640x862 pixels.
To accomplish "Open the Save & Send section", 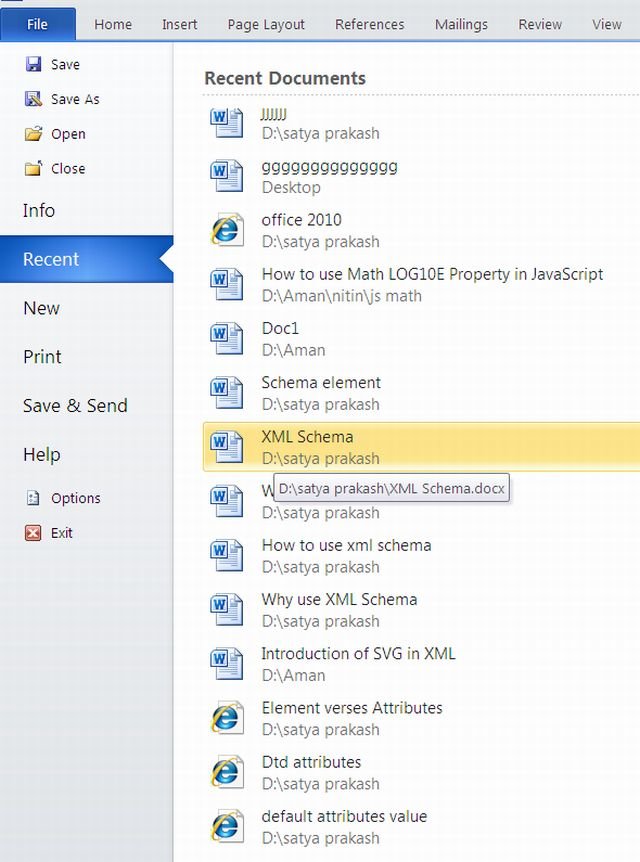I will (x=75, y=406).
